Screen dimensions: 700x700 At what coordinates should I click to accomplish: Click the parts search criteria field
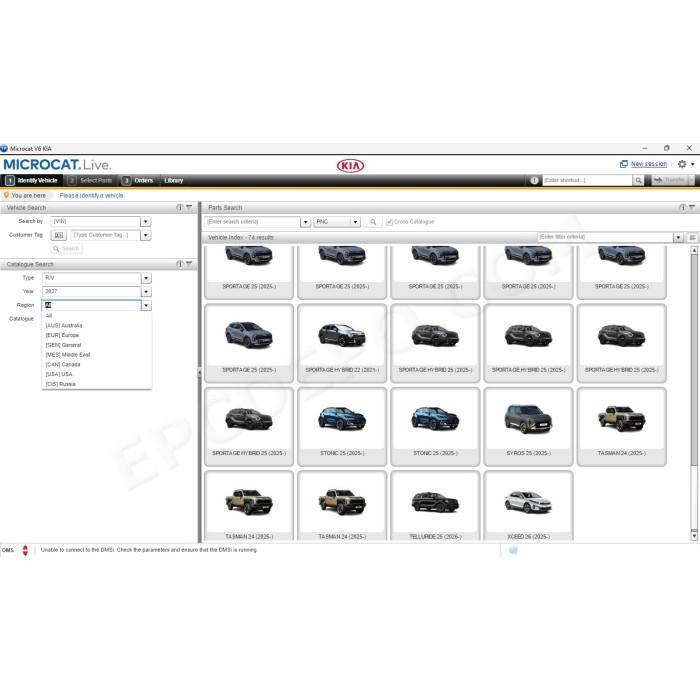click(252, 222)
